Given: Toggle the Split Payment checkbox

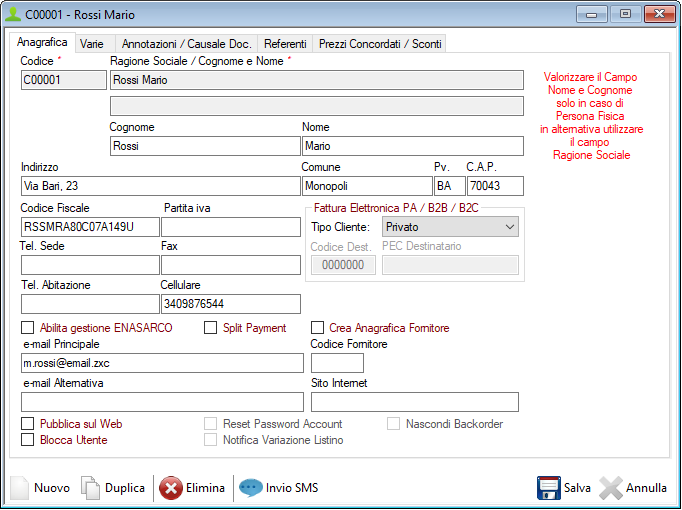Looking at the screenshot, I should 211,328.
